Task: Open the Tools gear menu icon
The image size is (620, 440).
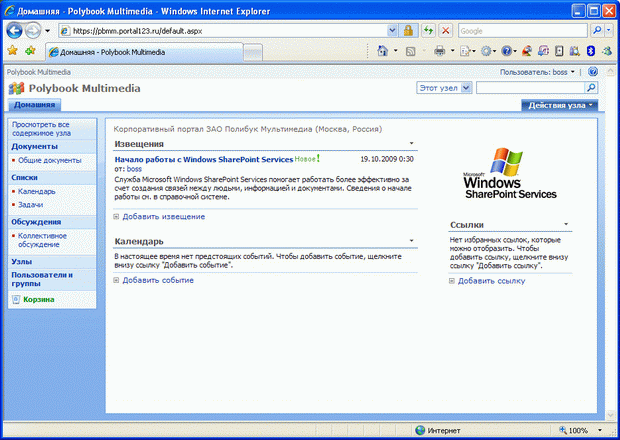Action: 486,51
